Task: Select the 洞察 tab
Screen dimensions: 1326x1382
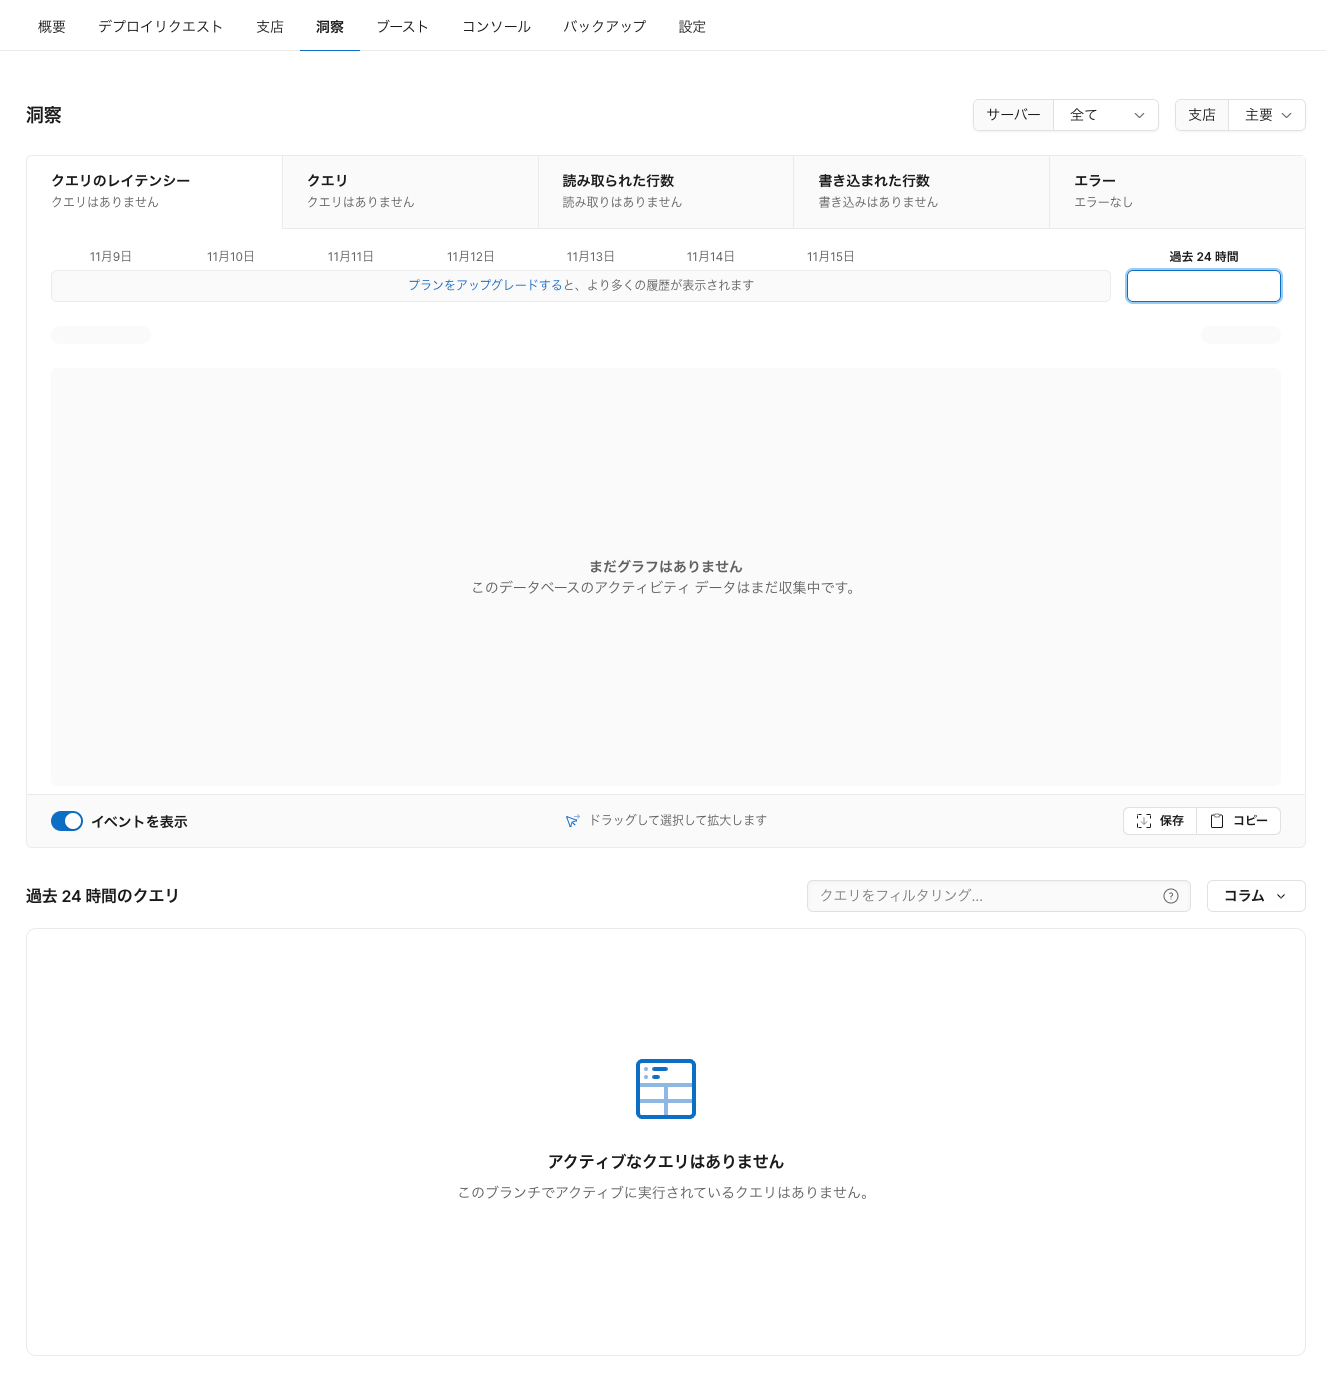Action: click(330, 27)
